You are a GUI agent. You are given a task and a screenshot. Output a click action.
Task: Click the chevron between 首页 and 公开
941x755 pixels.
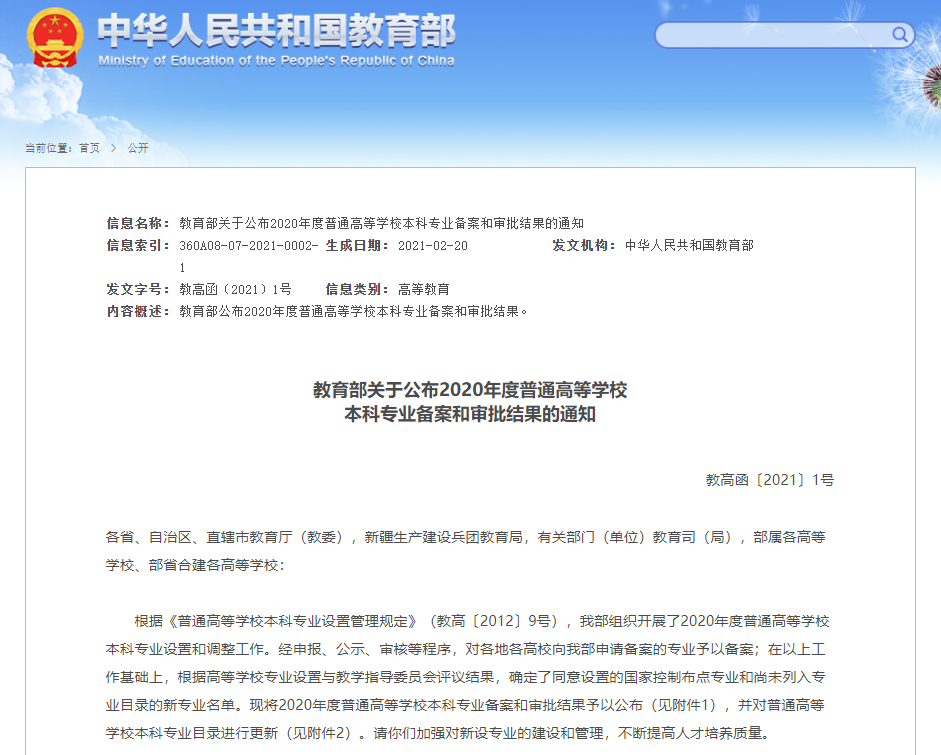coord(112,146)
